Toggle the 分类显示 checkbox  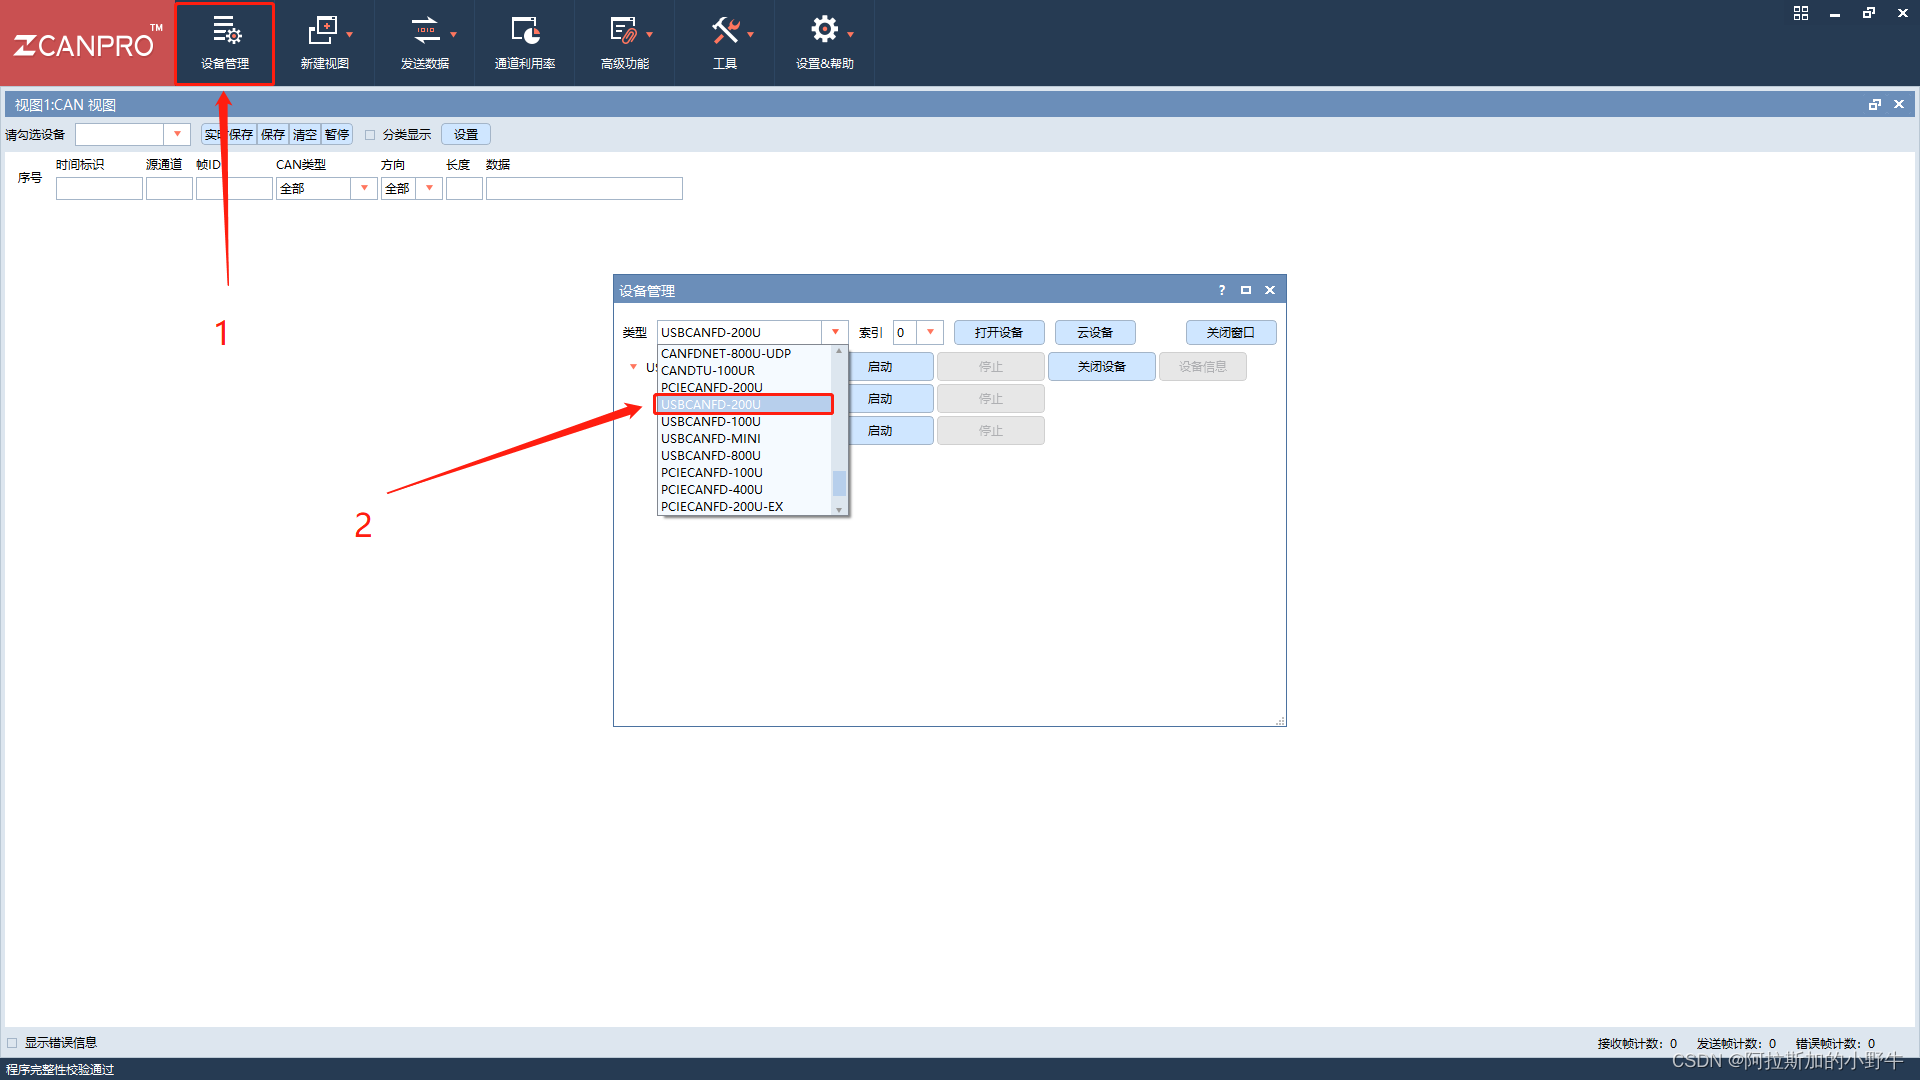370,135
